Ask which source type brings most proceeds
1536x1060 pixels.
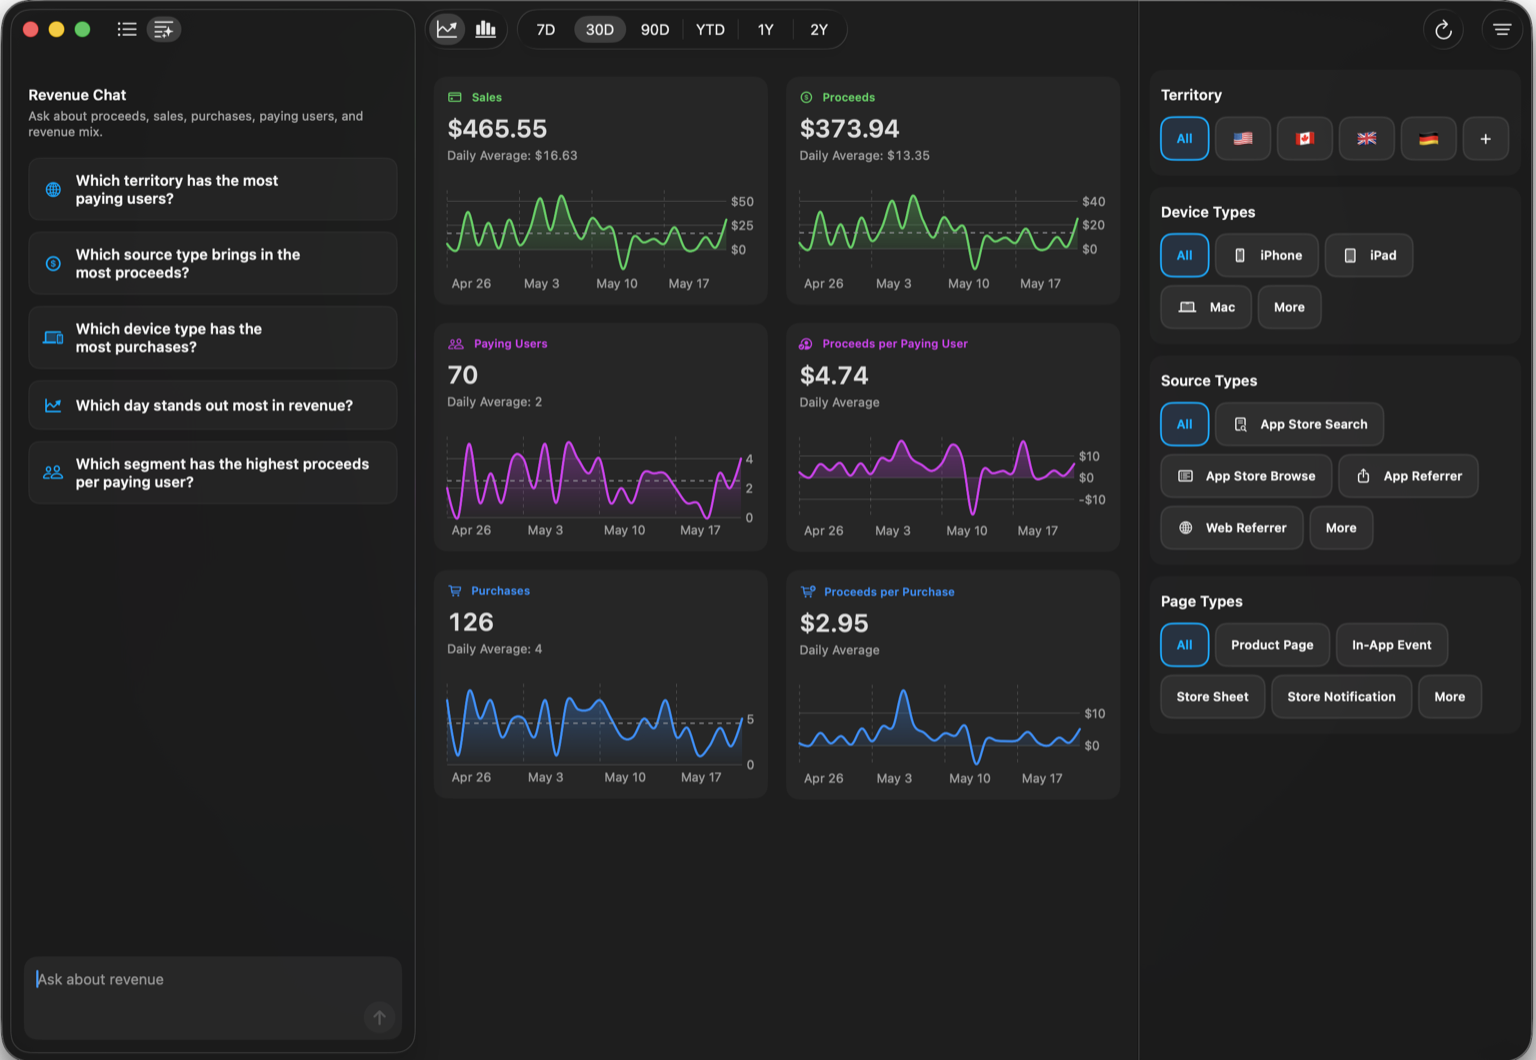tap(213, 263)
